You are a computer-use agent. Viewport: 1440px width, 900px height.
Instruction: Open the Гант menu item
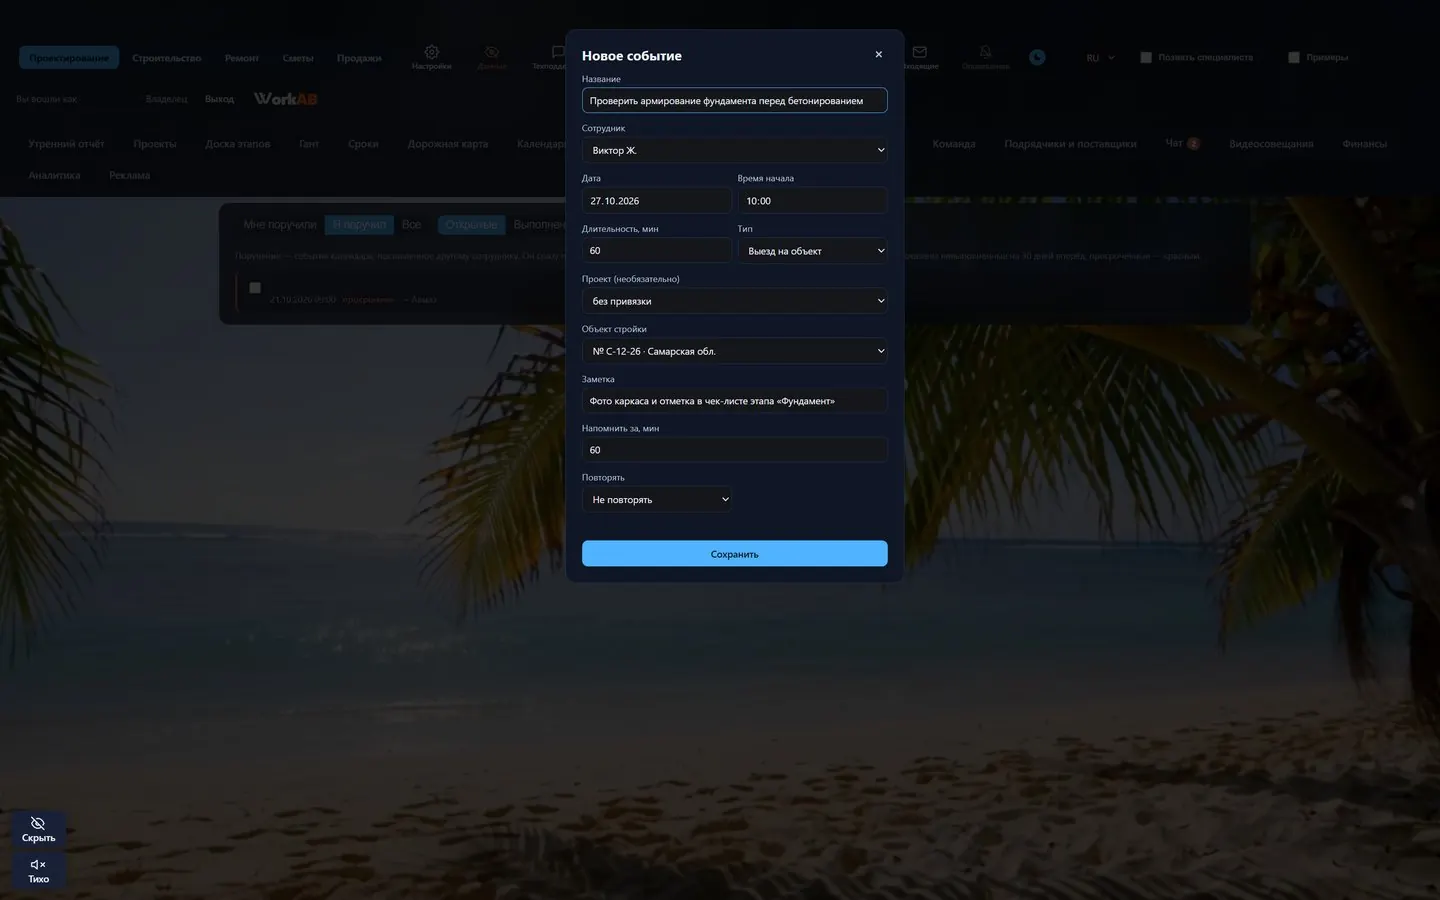pos(309,144)
